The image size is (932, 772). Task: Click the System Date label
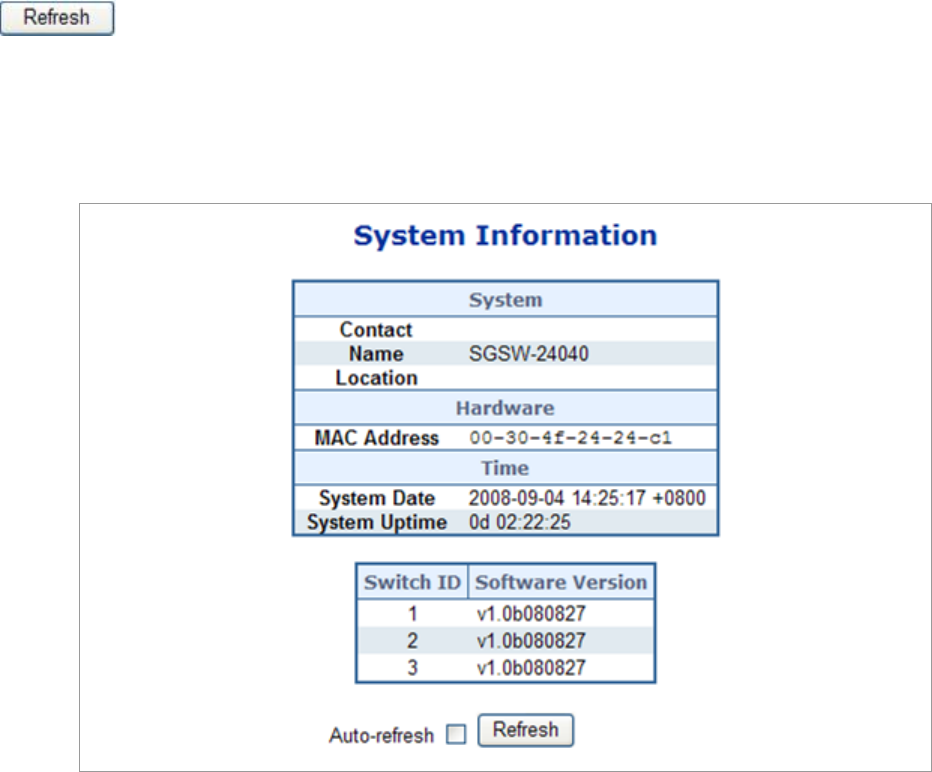click(x=376, y=498)
